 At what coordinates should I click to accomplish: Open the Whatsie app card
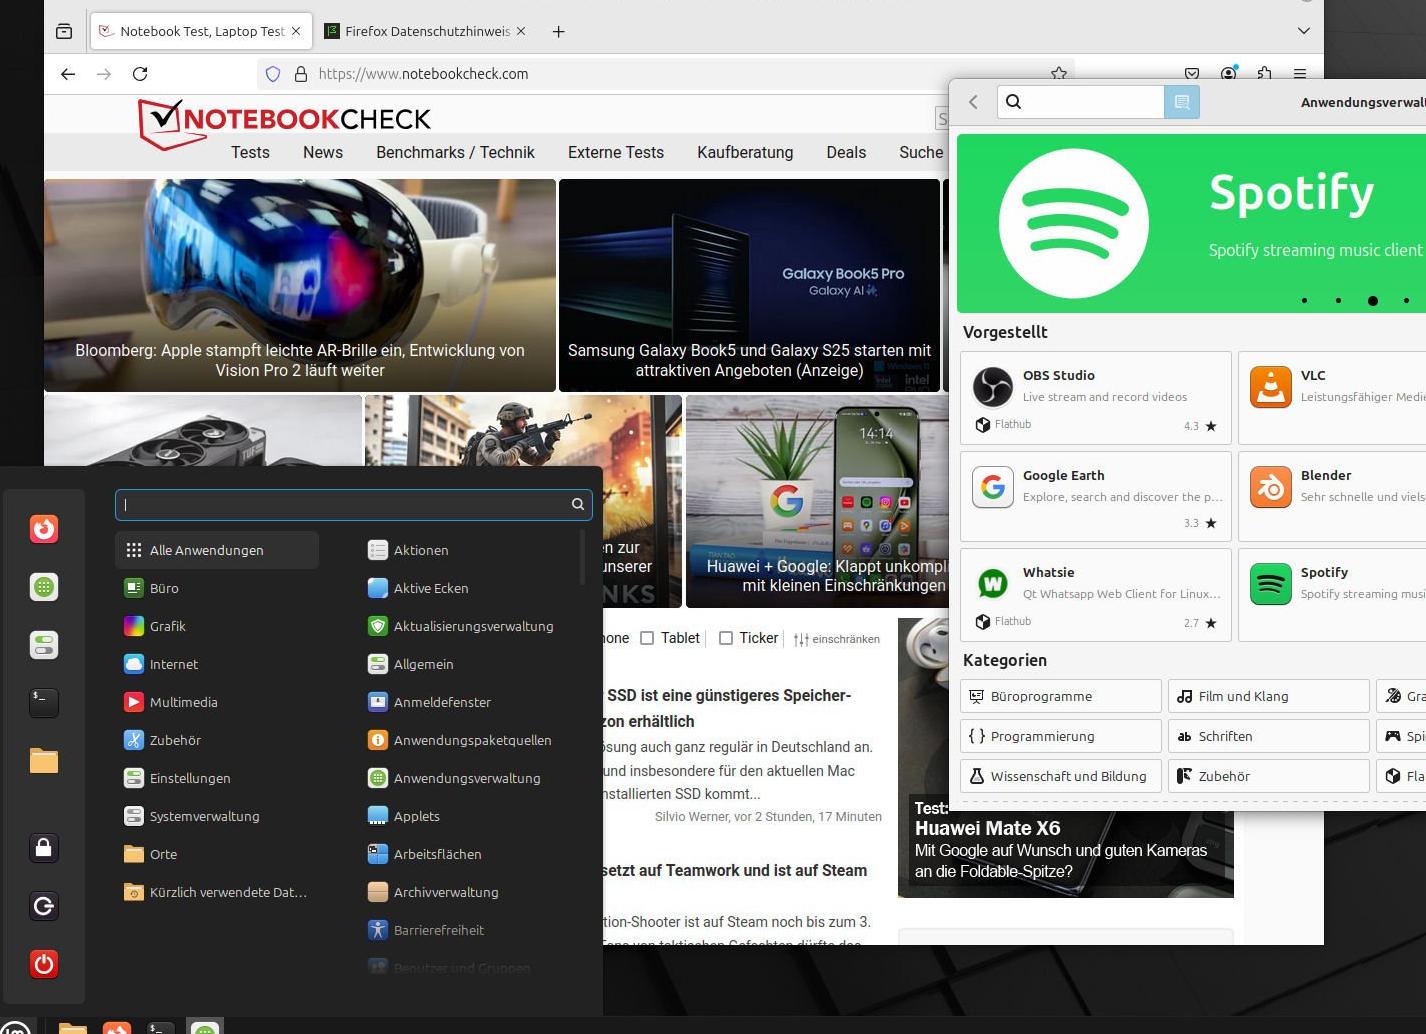[1096, 595]
